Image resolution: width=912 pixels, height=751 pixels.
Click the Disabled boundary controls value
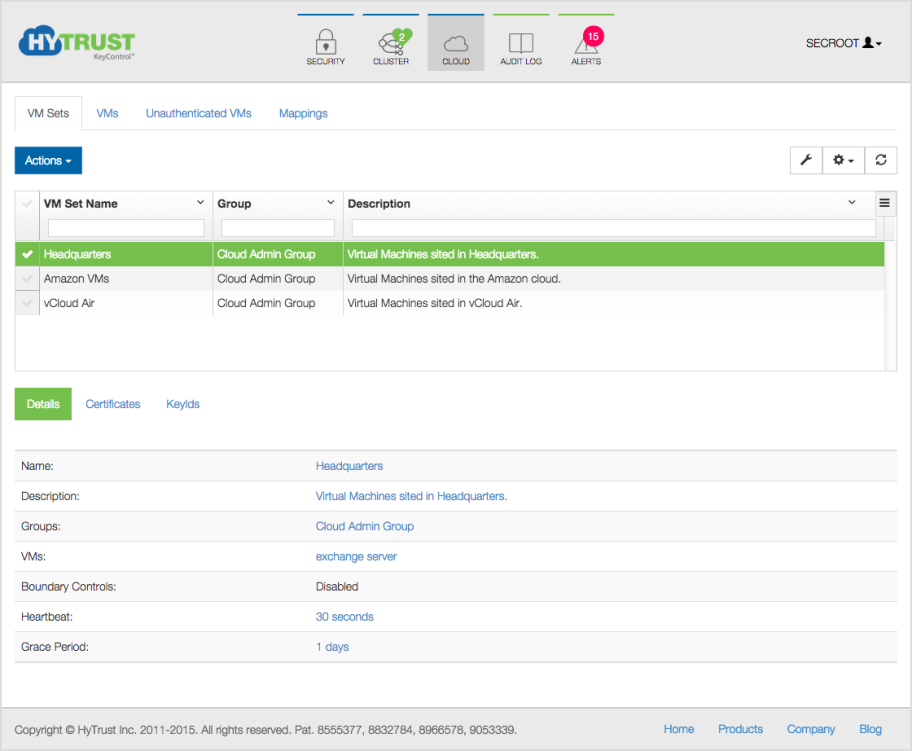[337, 586]
